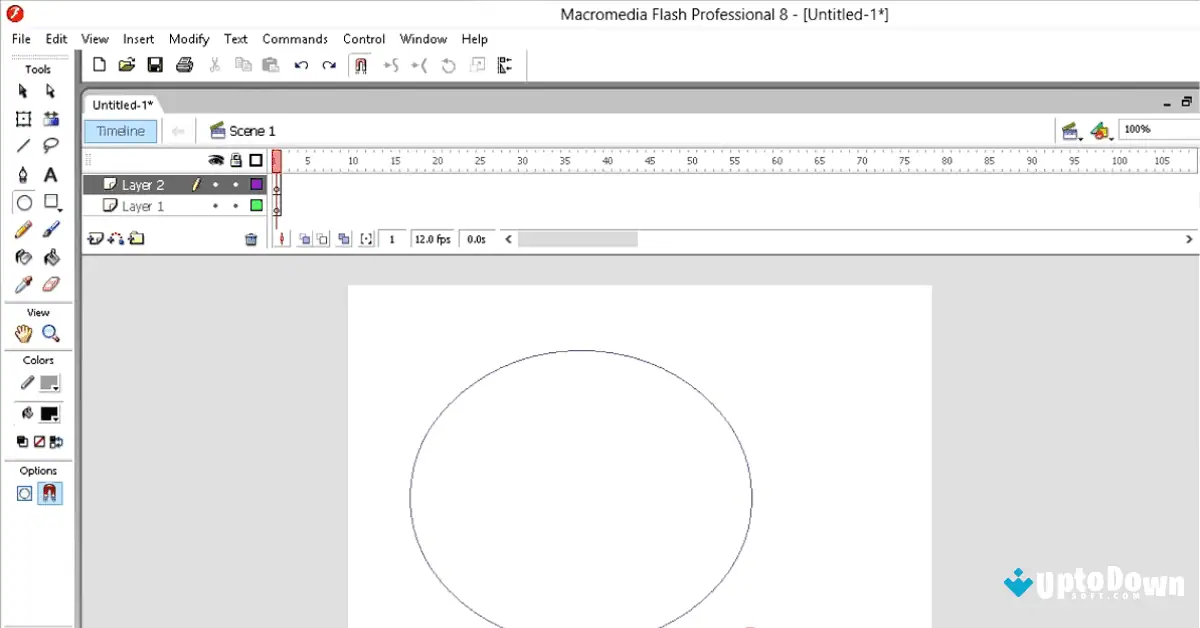Open the Edit Scene dropdown

(1071, 130)
